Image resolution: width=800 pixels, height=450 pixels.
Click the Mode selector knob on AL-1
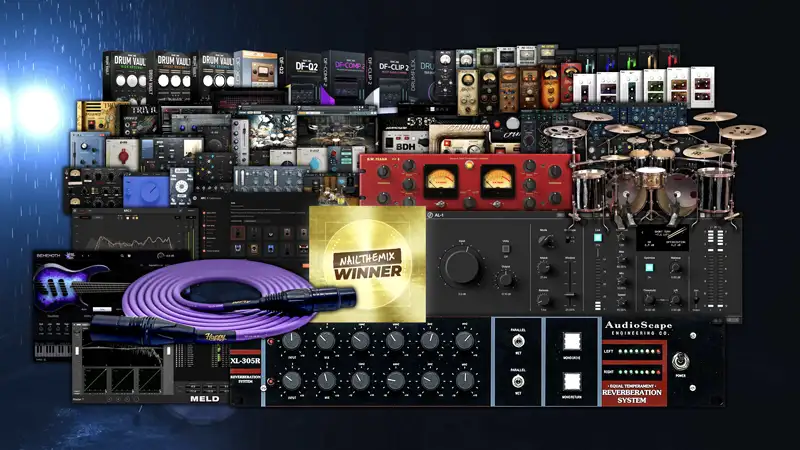[x=545, y=241]
